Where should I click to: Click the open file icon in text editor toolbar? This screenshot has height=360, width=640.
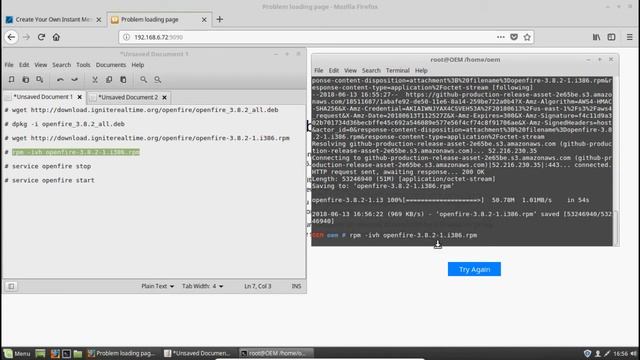(25, 80)
